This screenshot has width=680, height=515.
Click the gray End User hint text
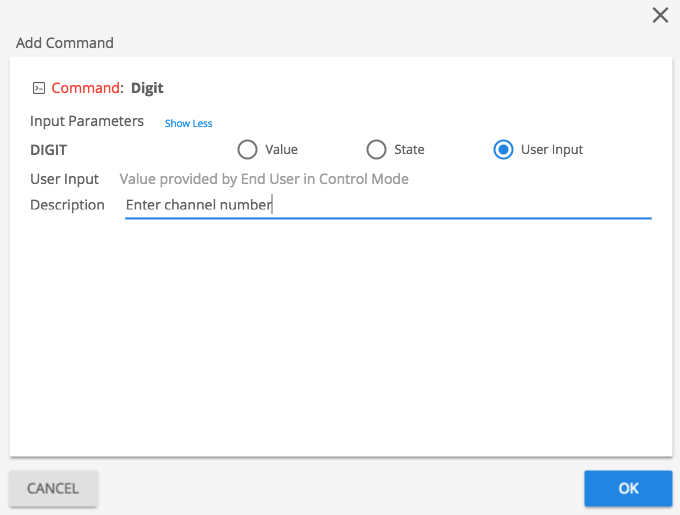(264, 179)
